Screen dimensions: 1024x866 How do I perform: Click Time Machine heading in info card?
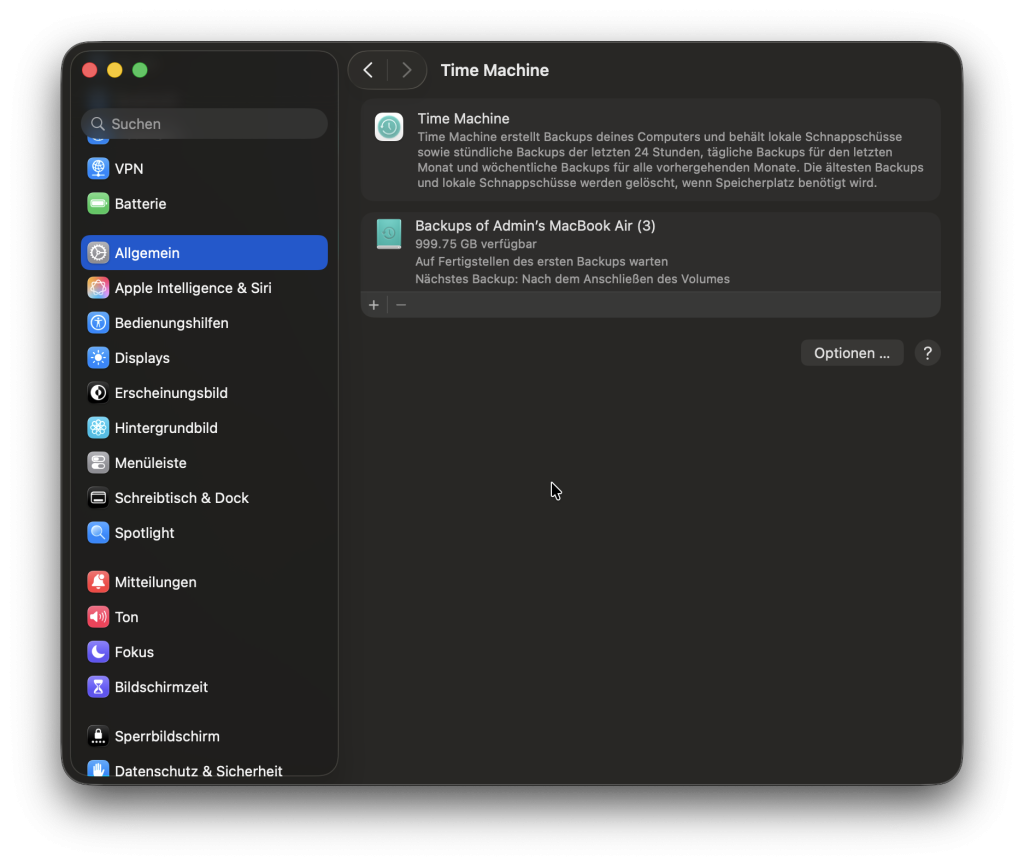tap(463, 118)
